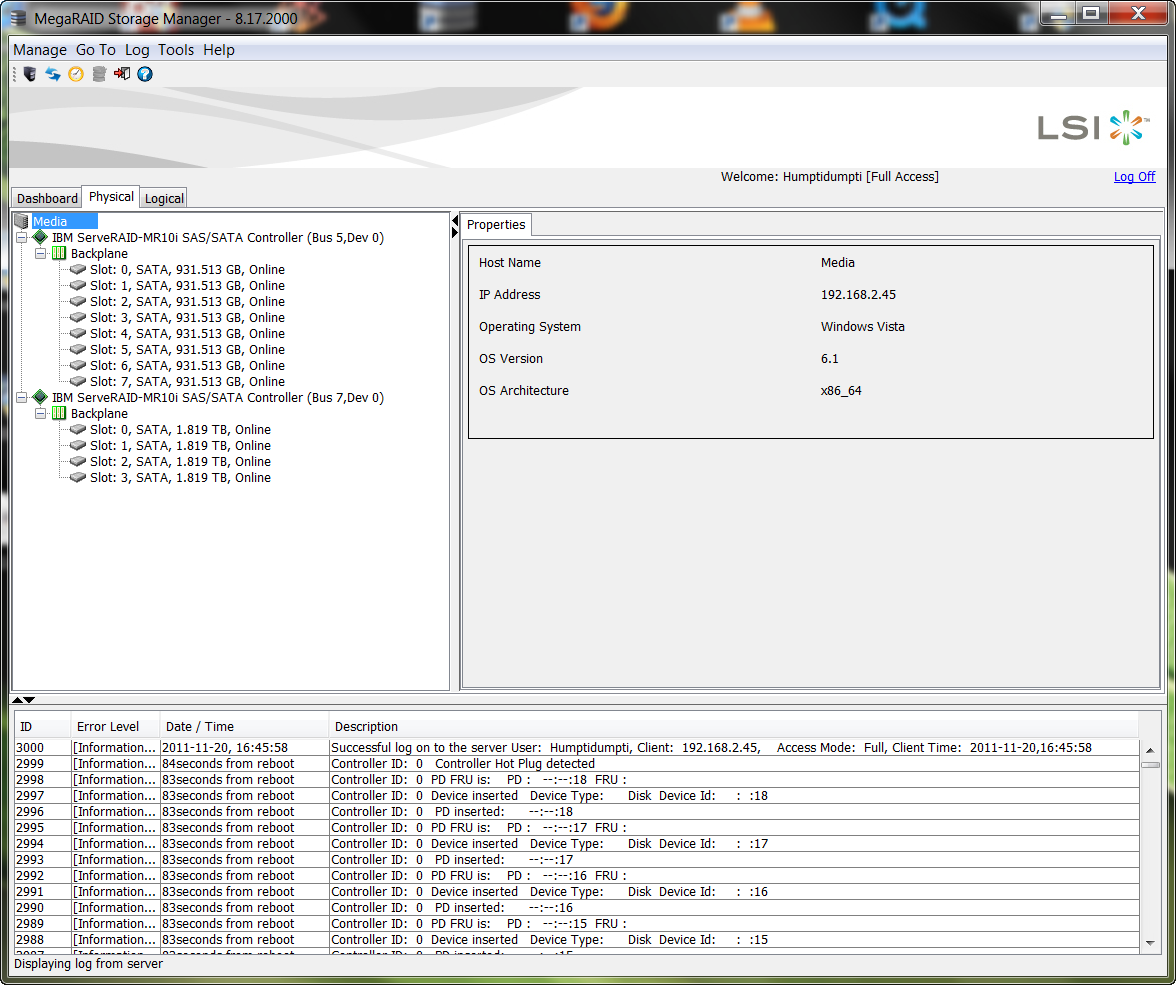Click the OS Architecture value x86_64
Screen dimensions: 1176x985
(x=841, y=390)
